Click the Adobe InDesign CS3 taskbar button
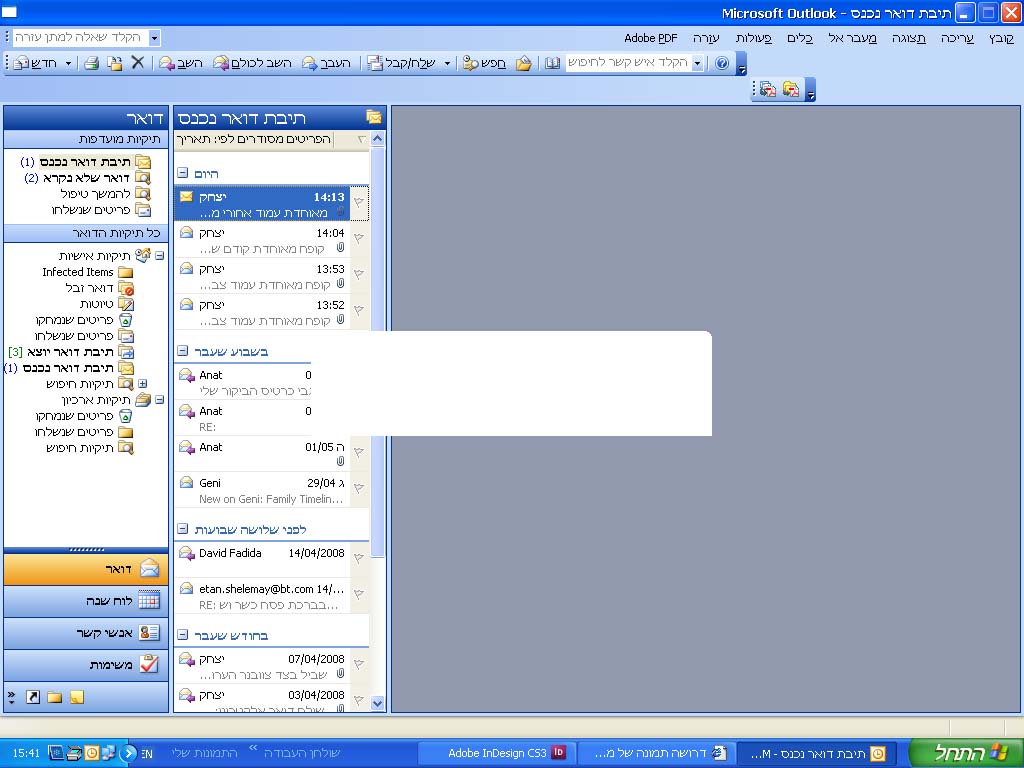This screenshot has width=1024, height=768. pos(496,753)
